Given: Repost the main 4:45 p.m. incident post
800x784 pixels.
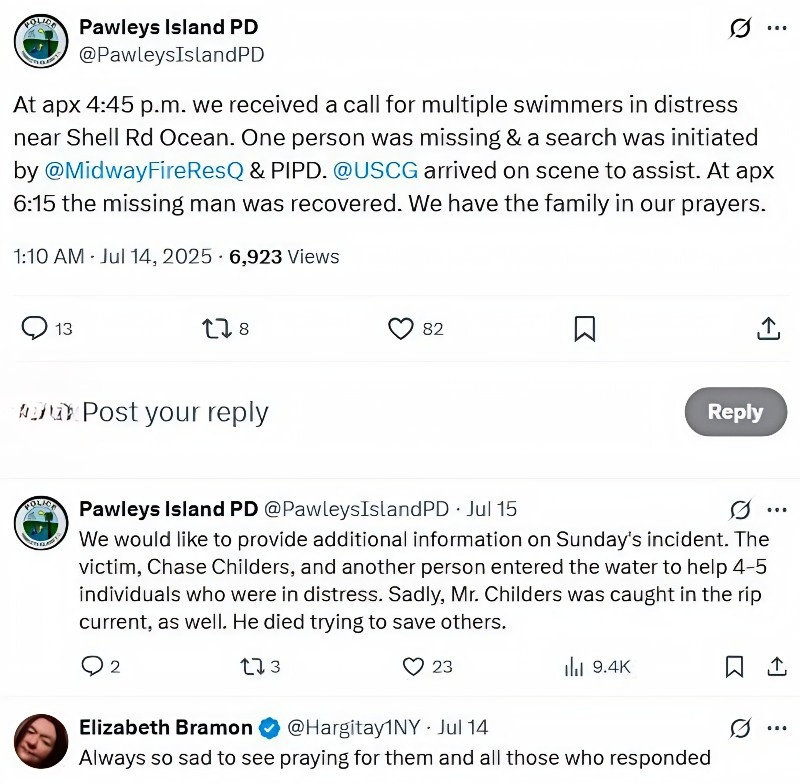Looking at the screenshot, I should point(215,328).
